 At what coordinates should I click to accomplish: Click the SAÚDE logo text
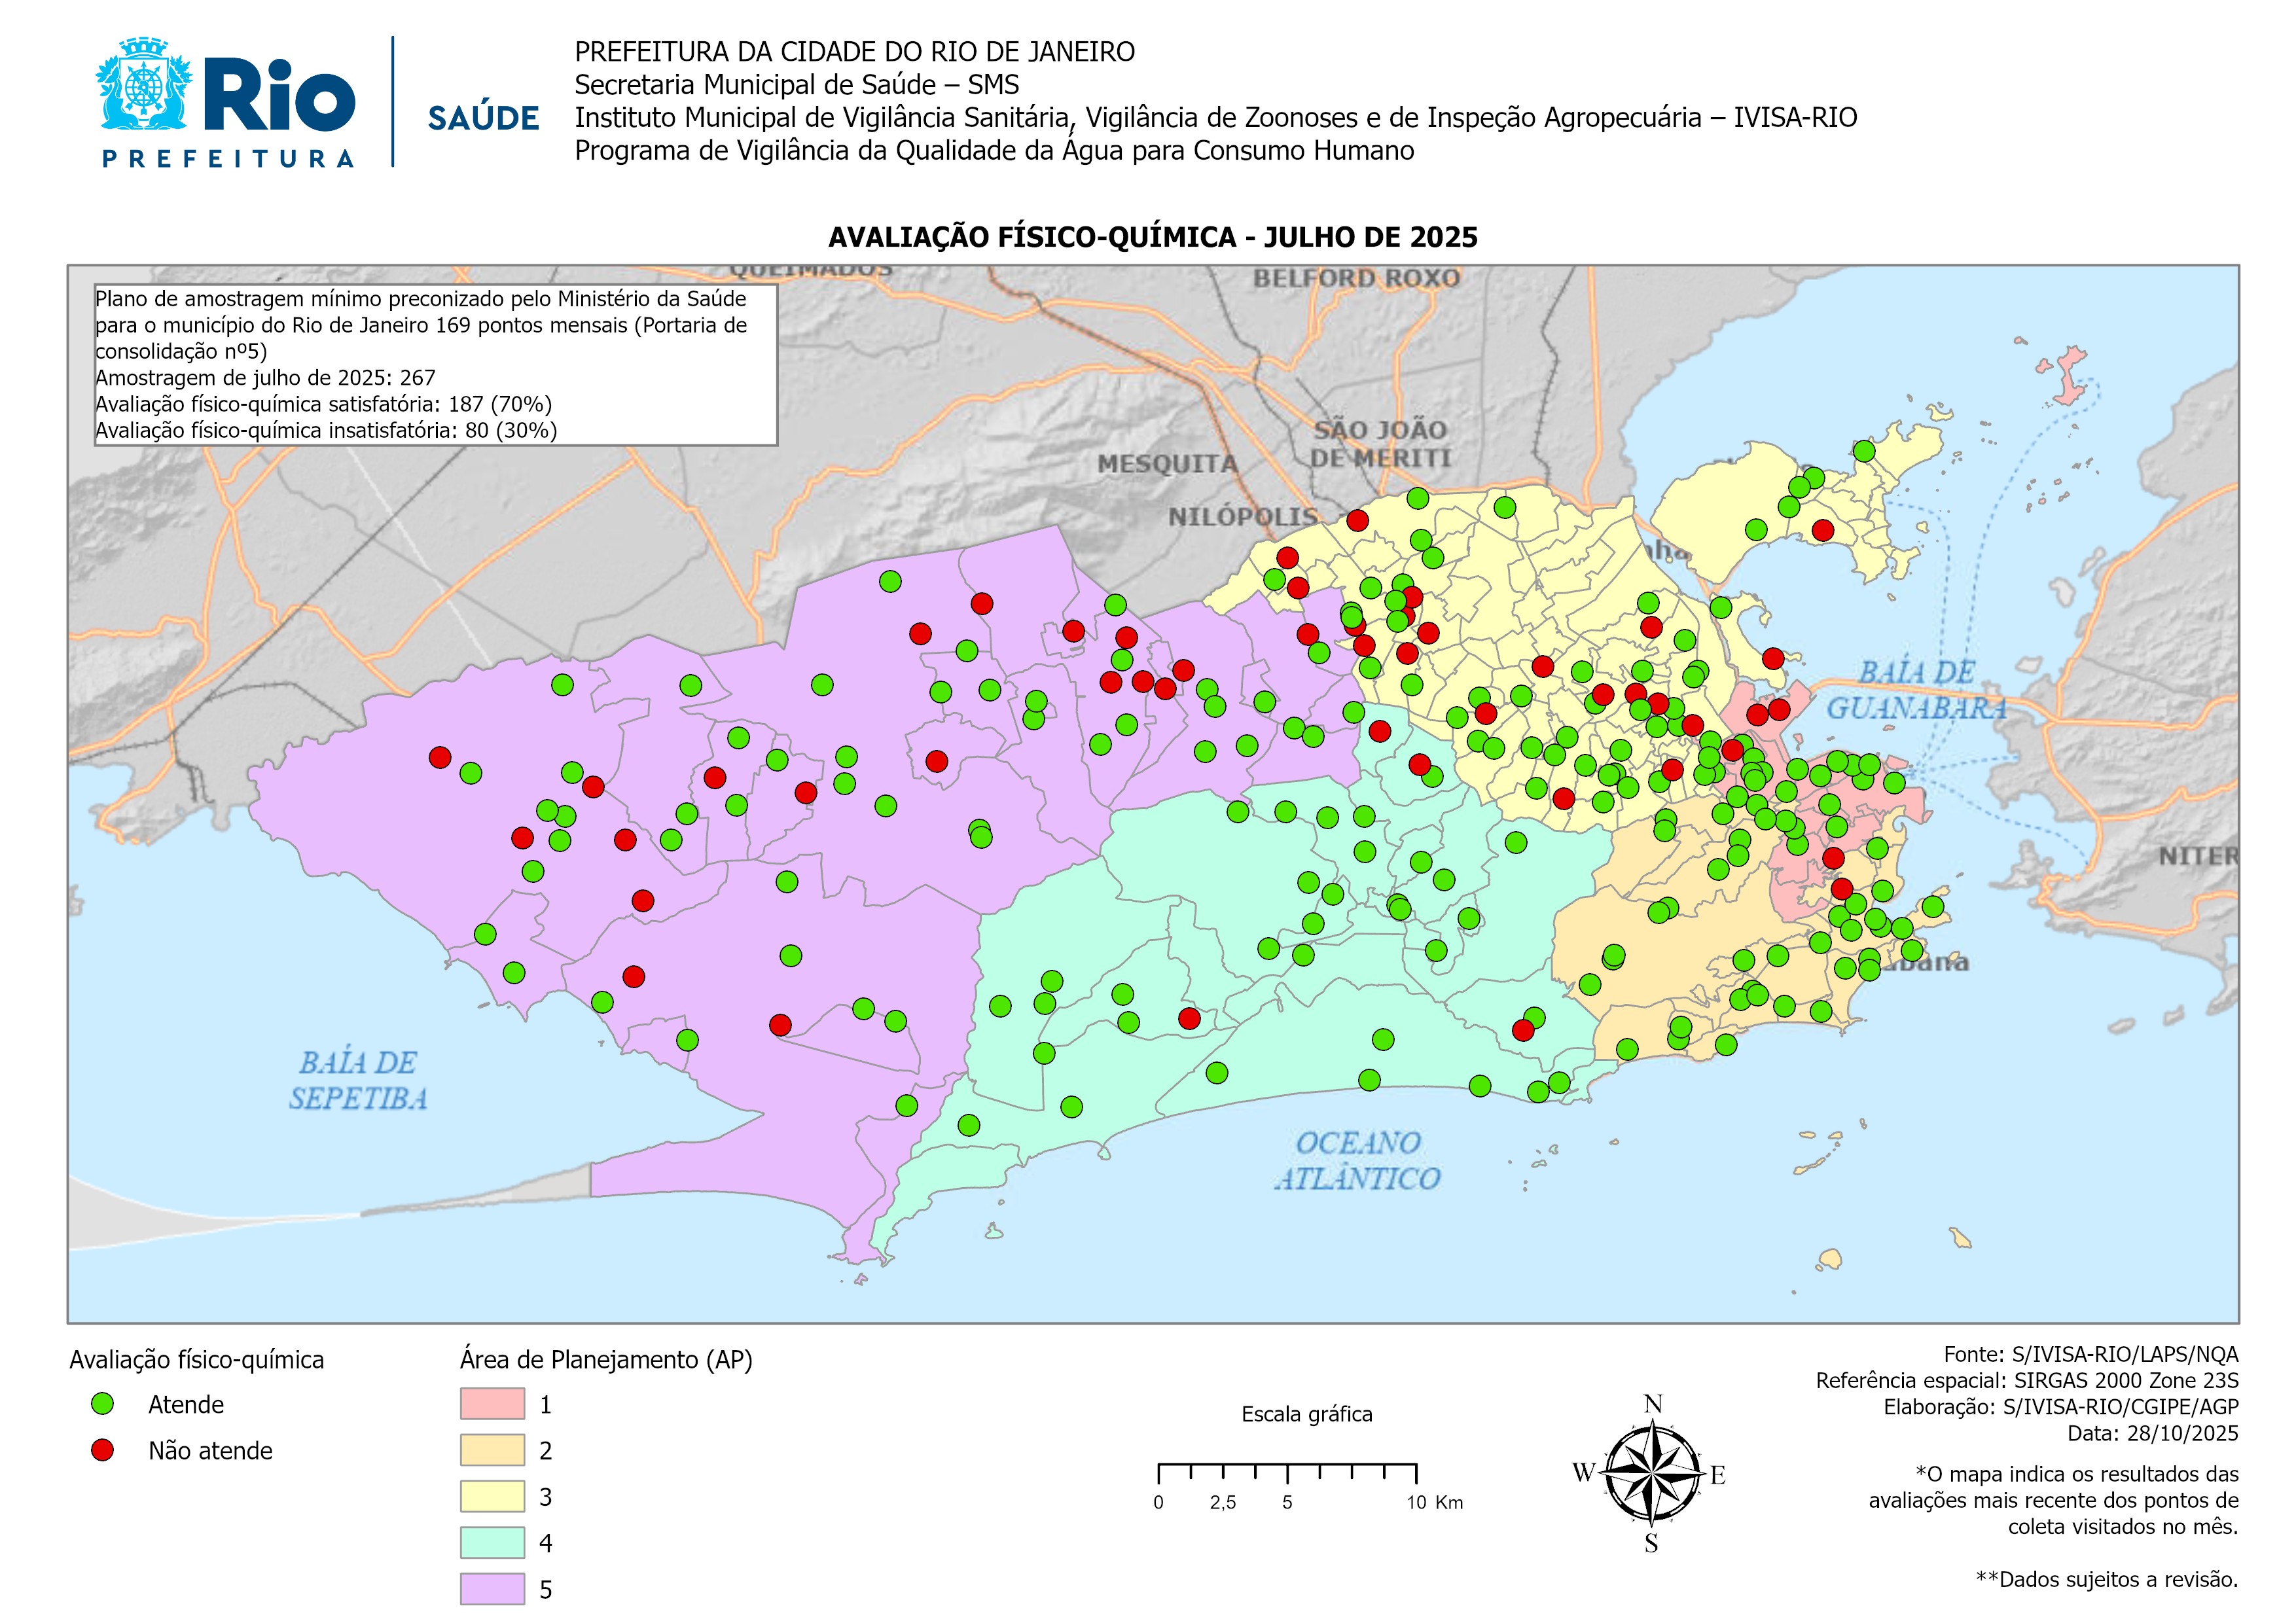[x=483, y=118]
